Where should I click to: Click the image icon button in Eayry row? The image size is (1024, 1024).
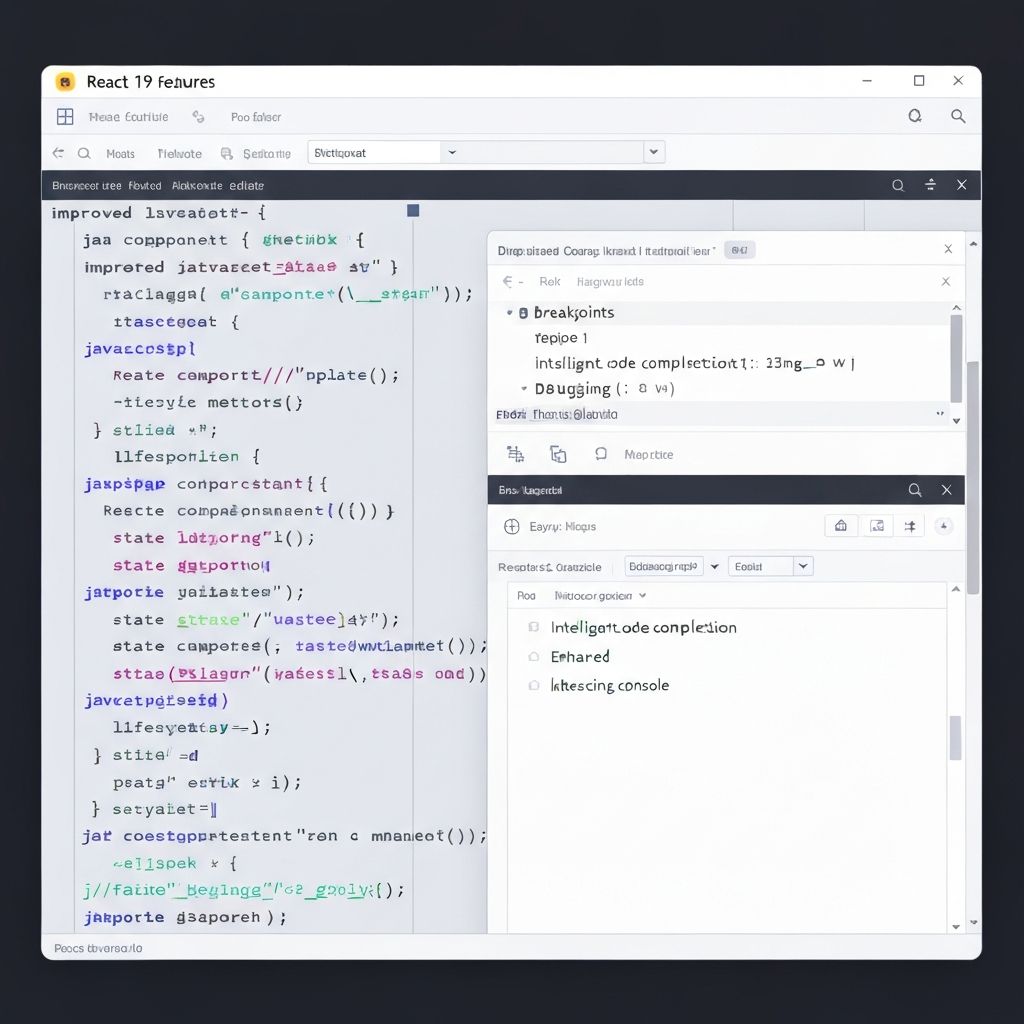point(876,526)
